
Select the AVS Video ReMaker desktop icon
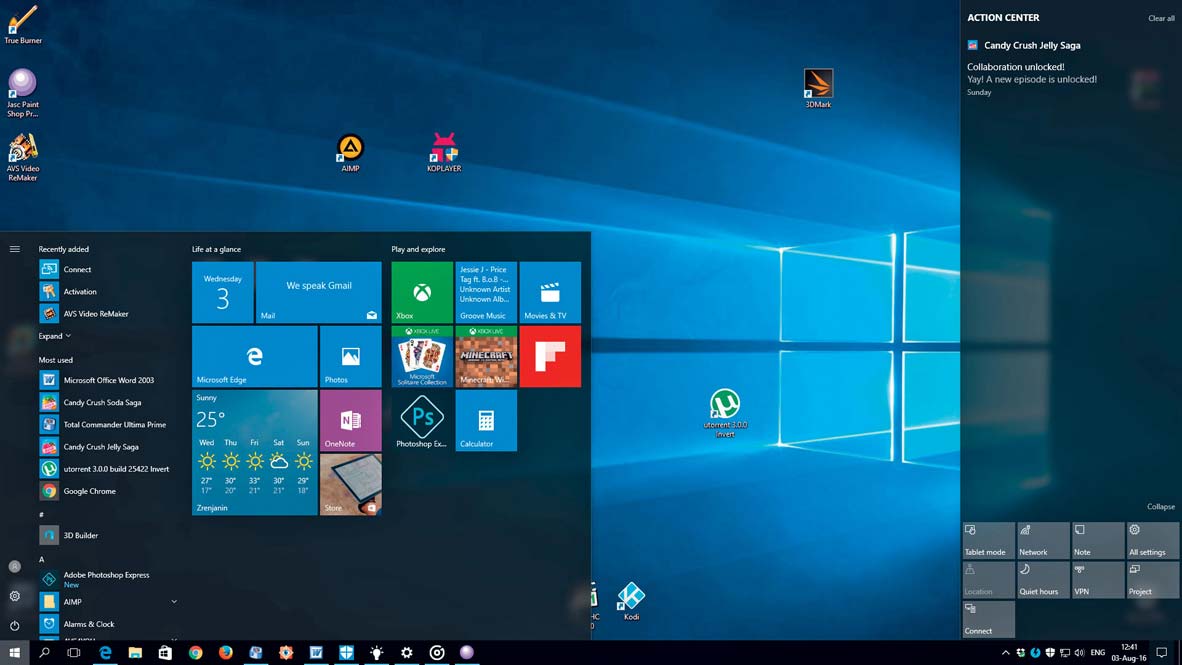(x=23, y=158)
